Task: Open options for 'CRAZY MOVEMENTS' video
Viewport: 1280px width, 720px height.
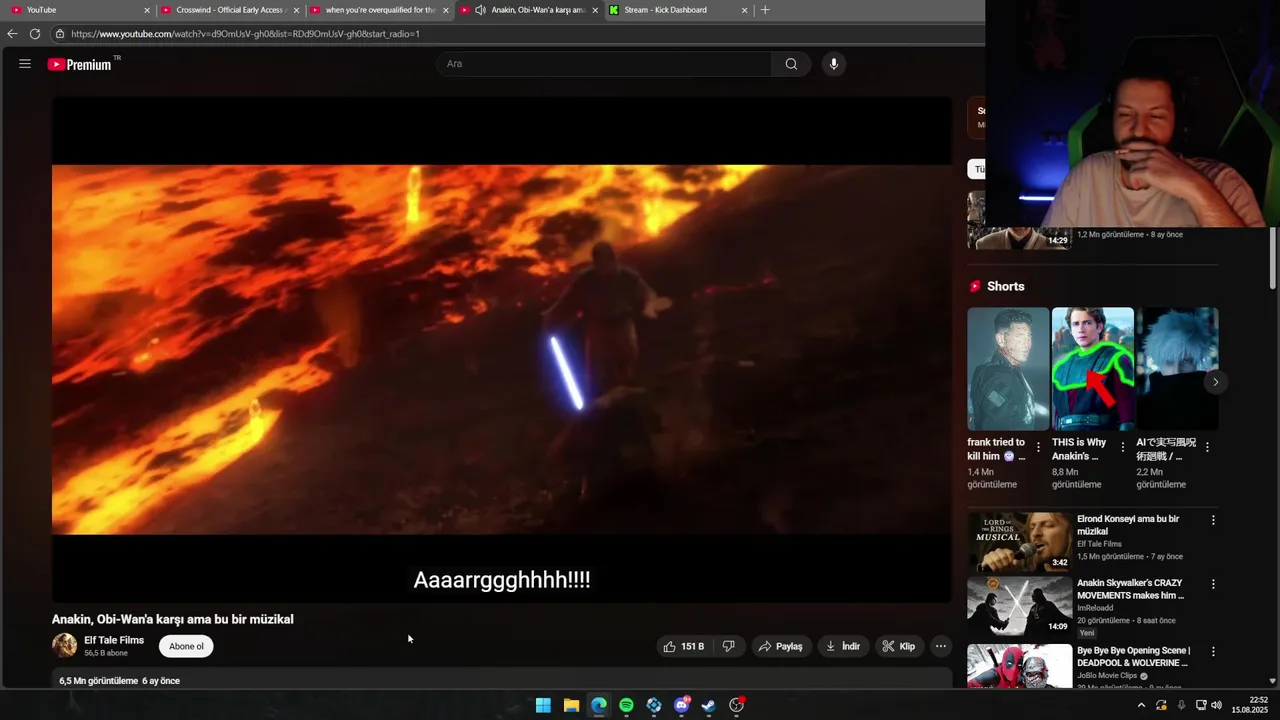Action: pos(1213,584)
